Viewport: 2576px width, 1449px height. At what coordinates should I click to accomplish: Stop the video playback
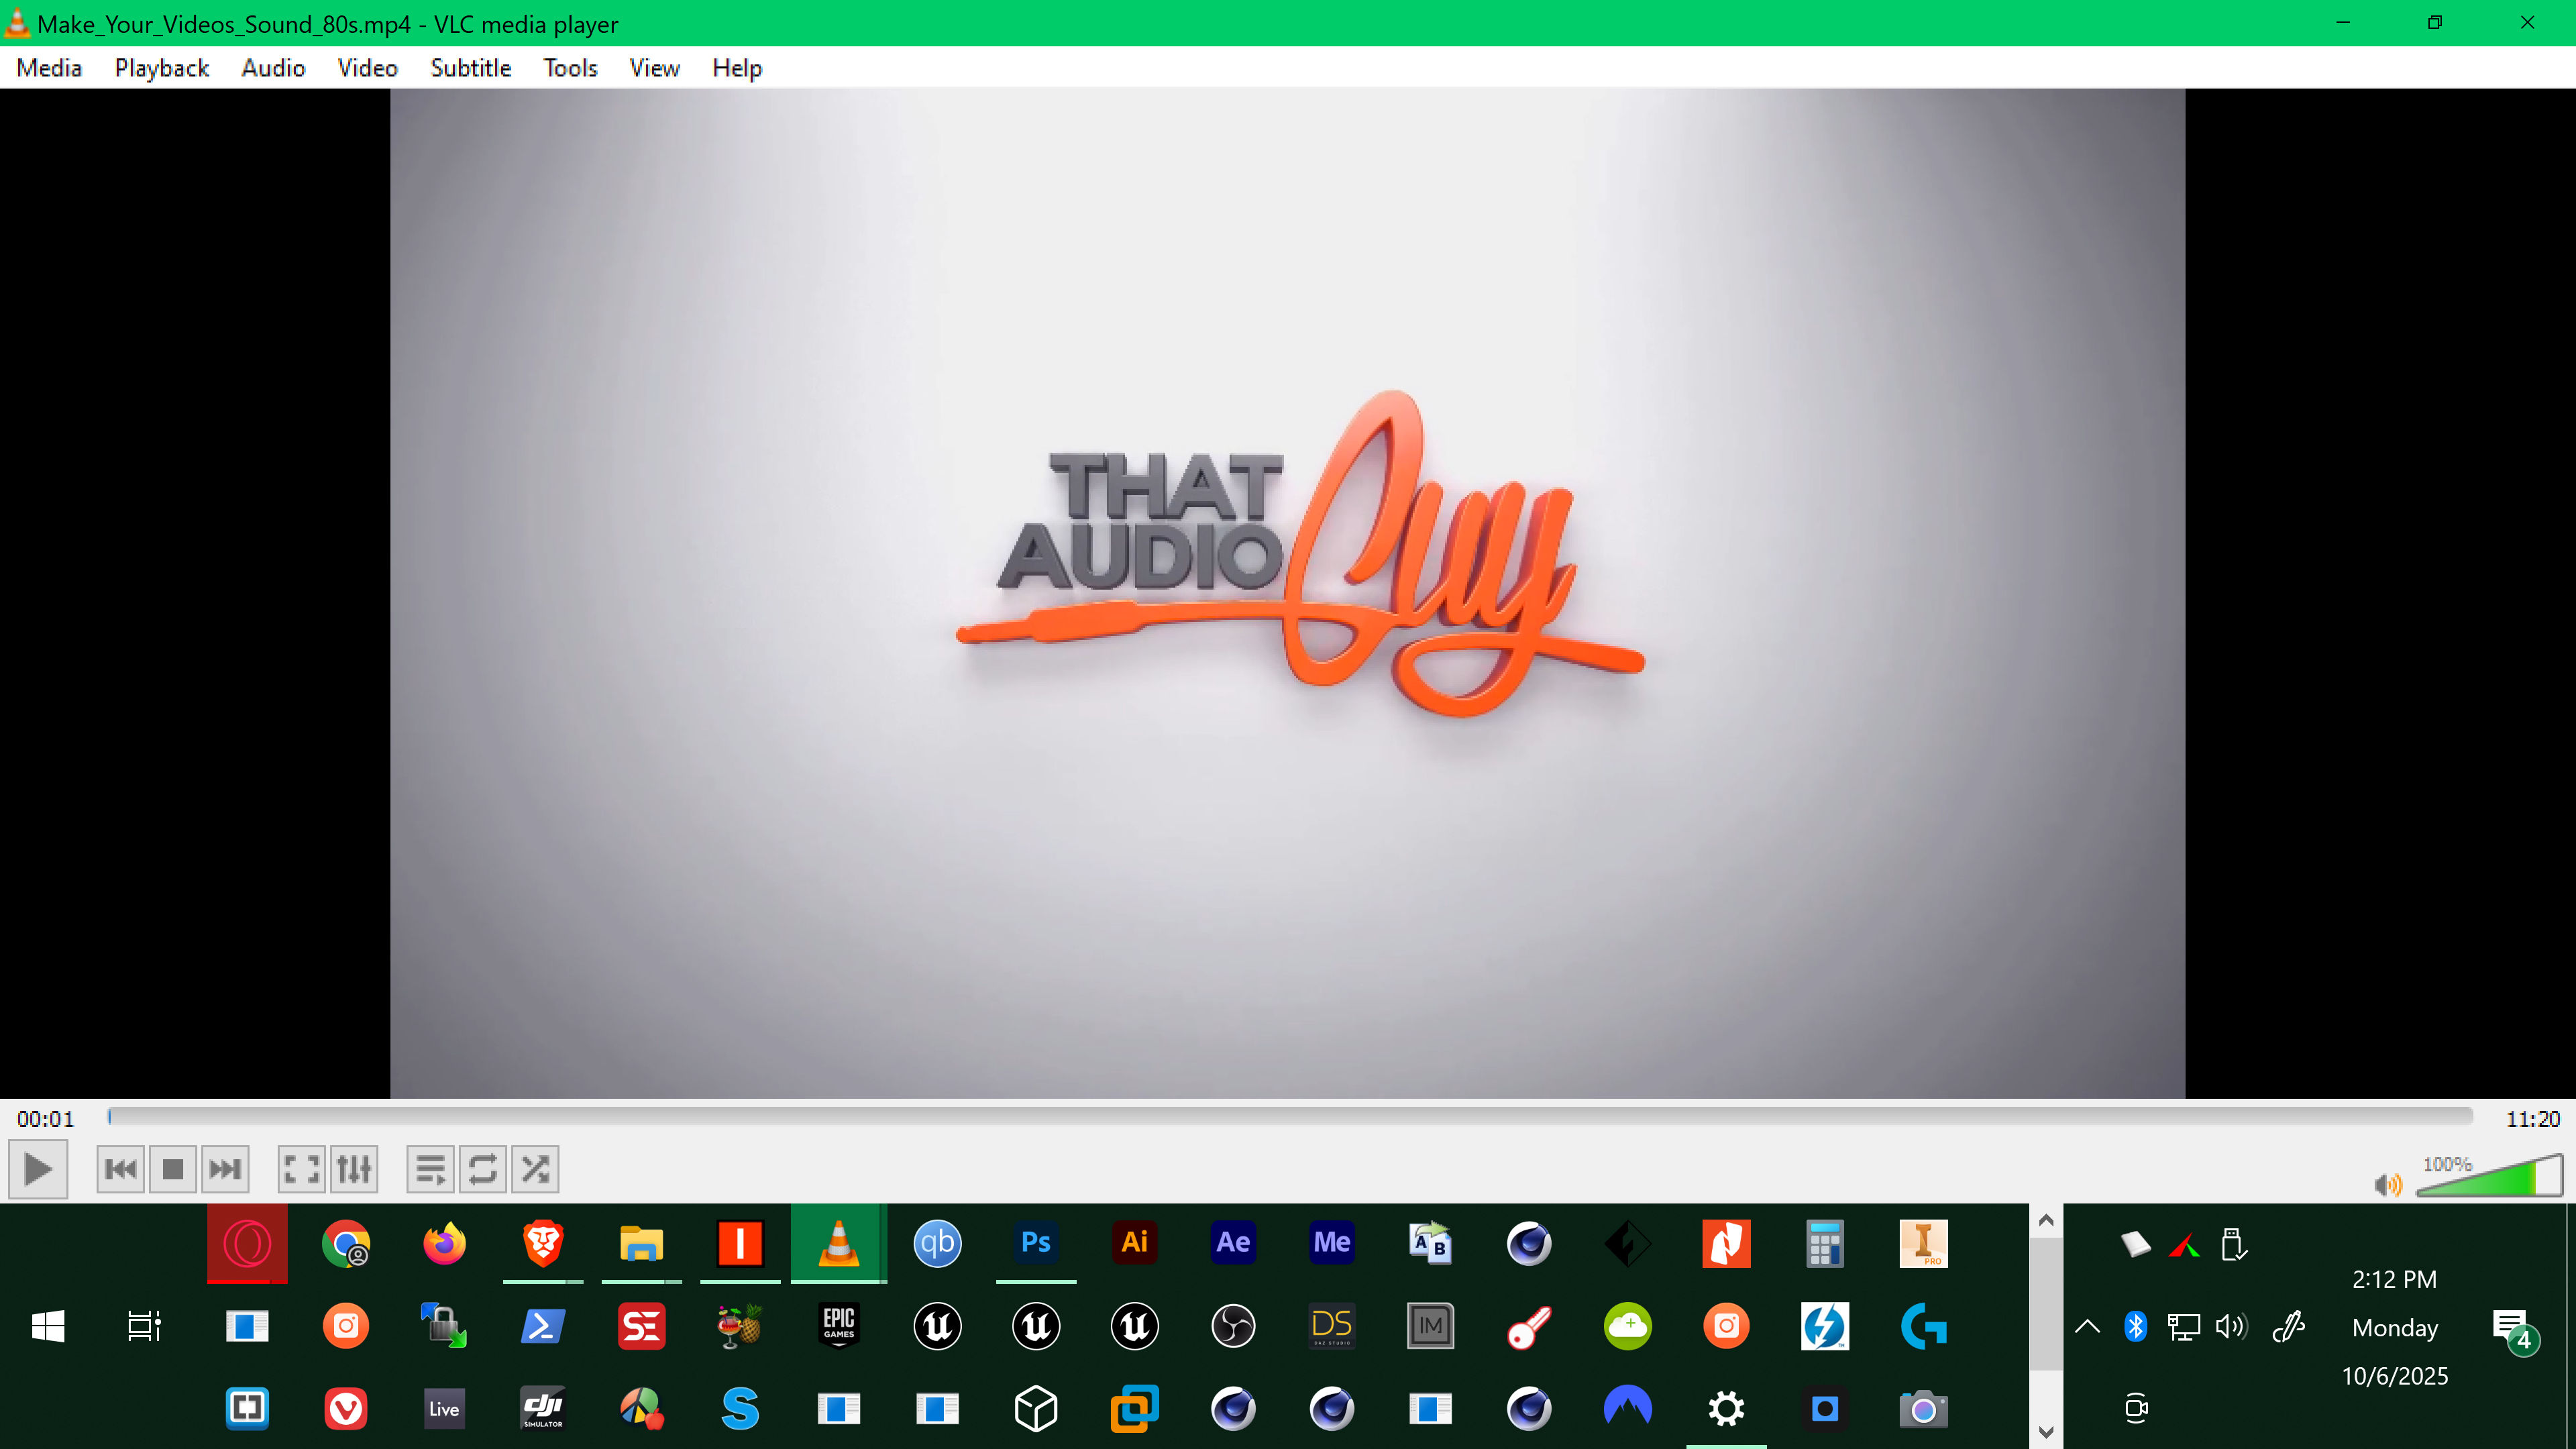point(173,1169)
